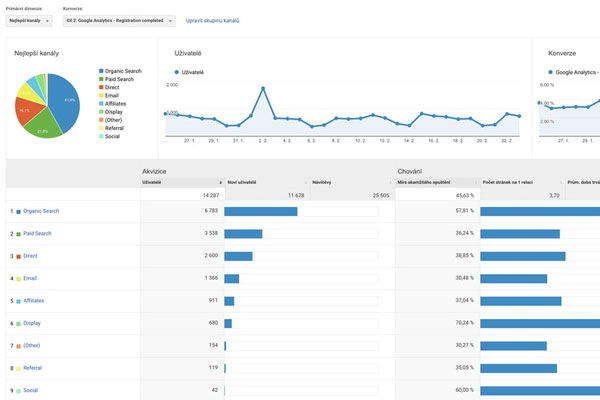Sort by the Návštěvy column header

click(x=329, y=183)
